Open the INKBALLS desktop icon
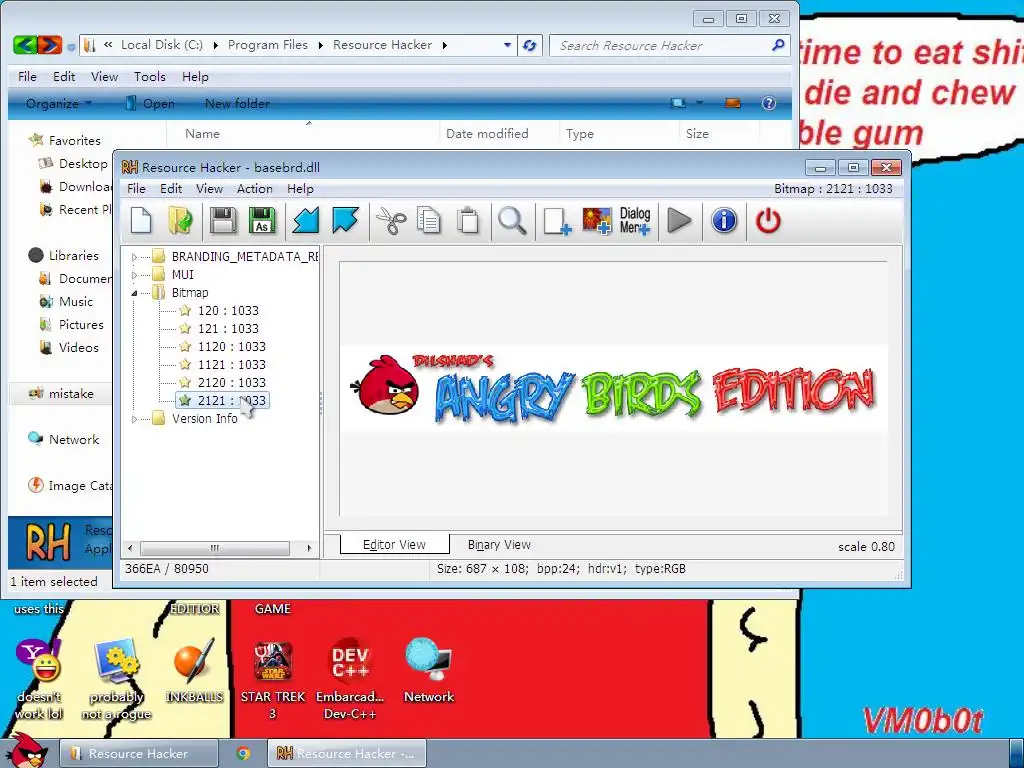The width and height of the screenshot is (1024, 768). [194, 671]
